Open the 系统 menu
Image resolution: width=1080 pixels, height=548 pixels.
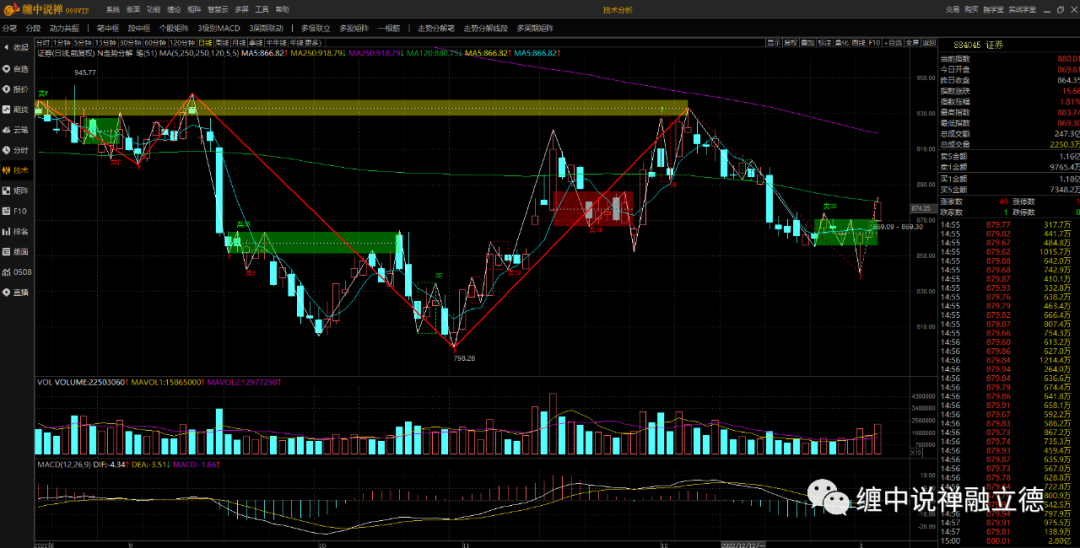pyautogui.click(x=113, y=10)
